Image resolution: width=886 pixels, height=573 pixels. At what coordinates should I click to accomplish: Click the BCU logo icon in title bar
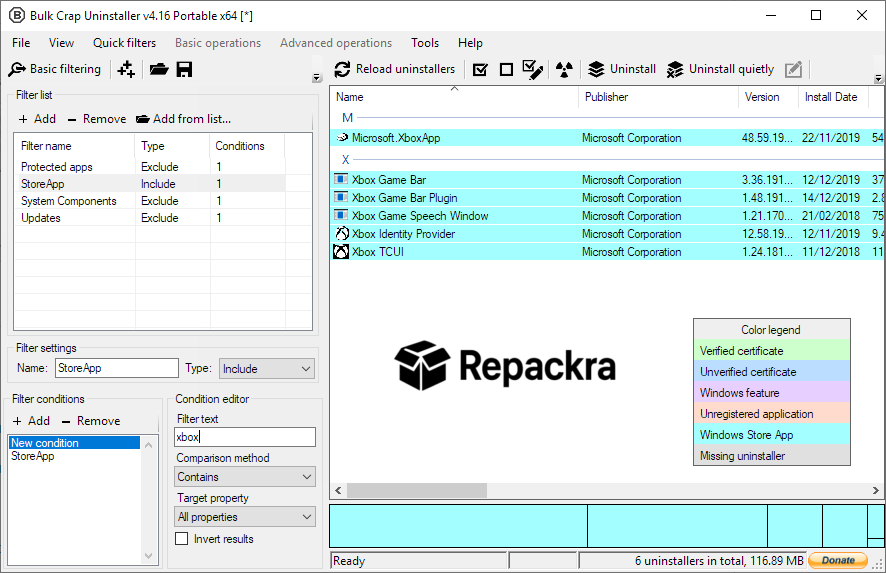(17, 15)
